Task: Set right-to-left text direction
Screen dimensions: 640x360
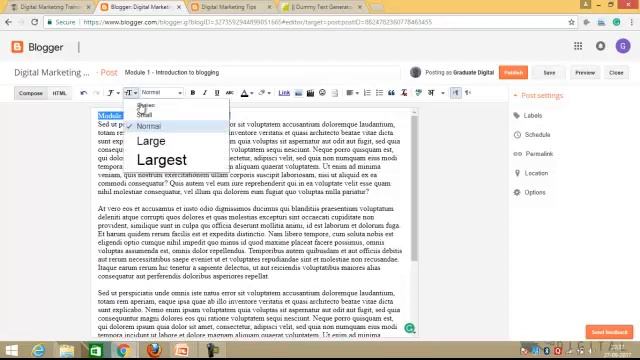Action: pos(468,93)
